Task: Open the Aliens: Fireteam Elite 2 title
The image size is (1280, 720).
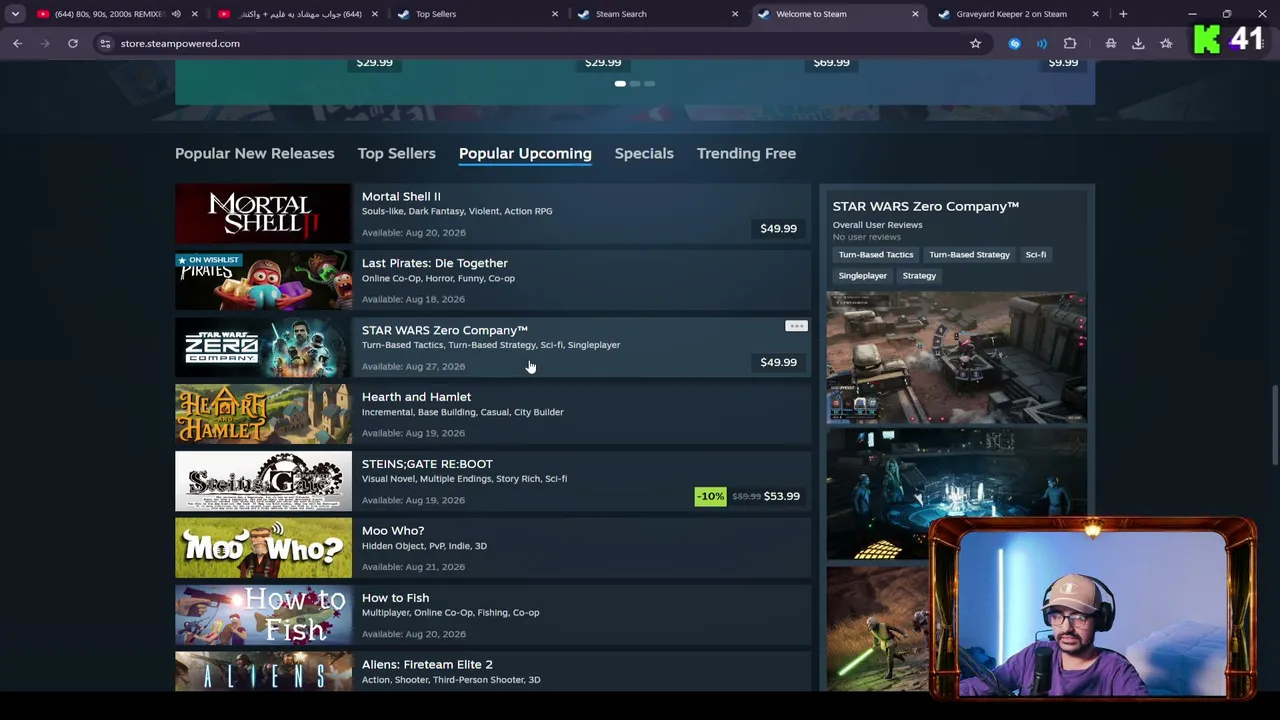Action: point(427,664)
